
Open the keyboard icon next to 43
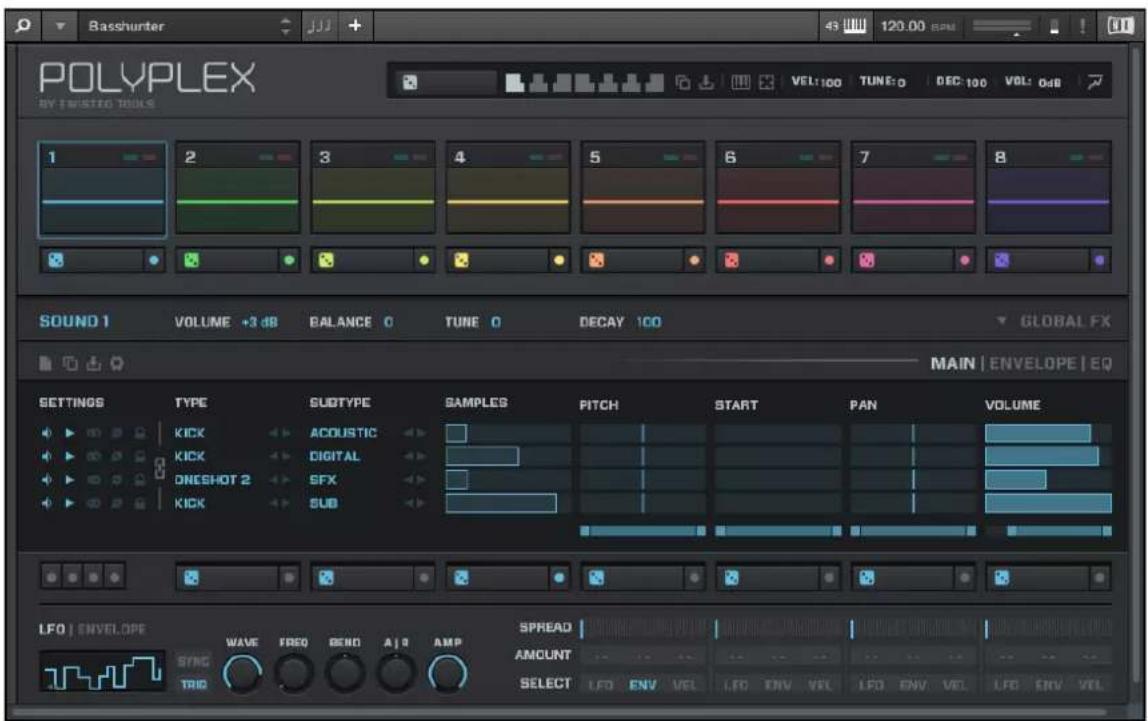(854, 26)
